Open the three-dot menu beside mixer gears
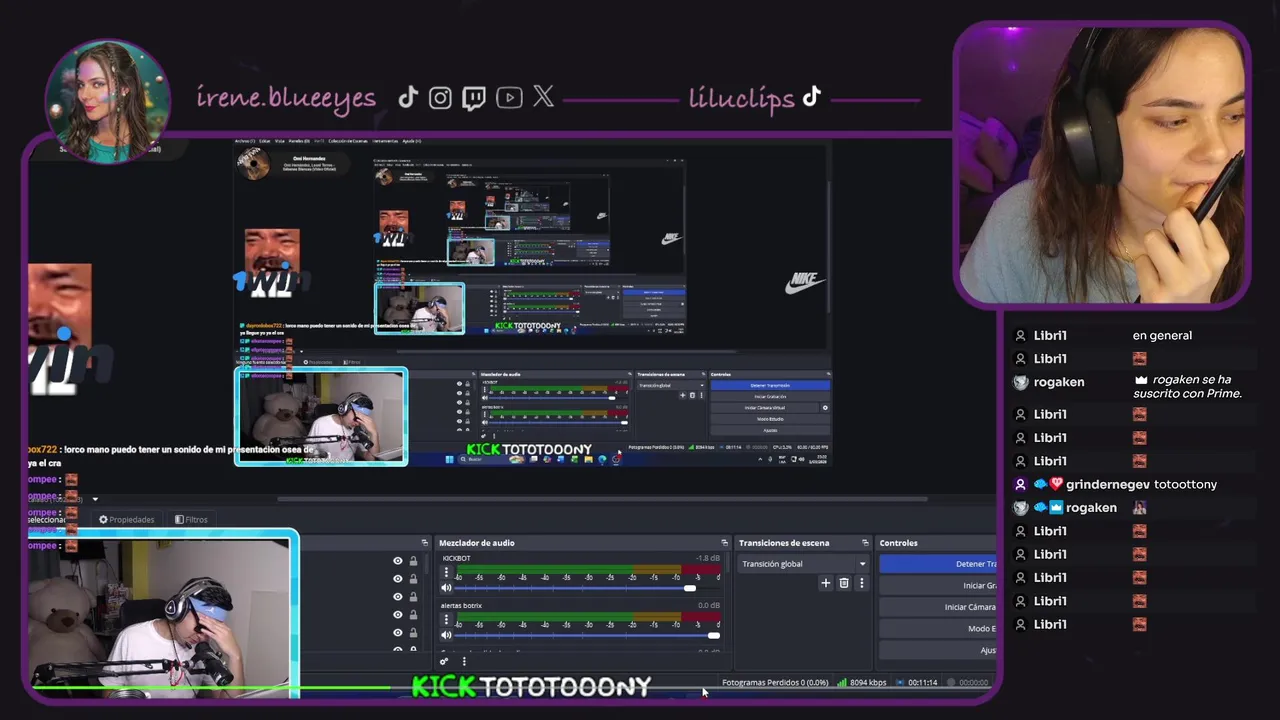This screenshot has height=720, width=1280. pyautogui.click(x=463, y=661)
